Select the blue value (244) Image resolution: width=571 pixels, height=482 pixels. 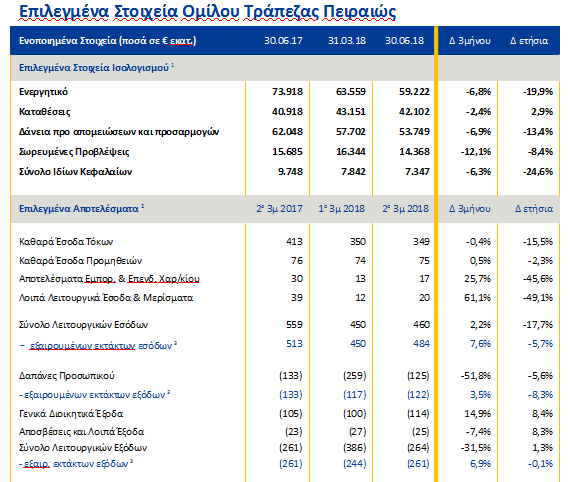354,464
